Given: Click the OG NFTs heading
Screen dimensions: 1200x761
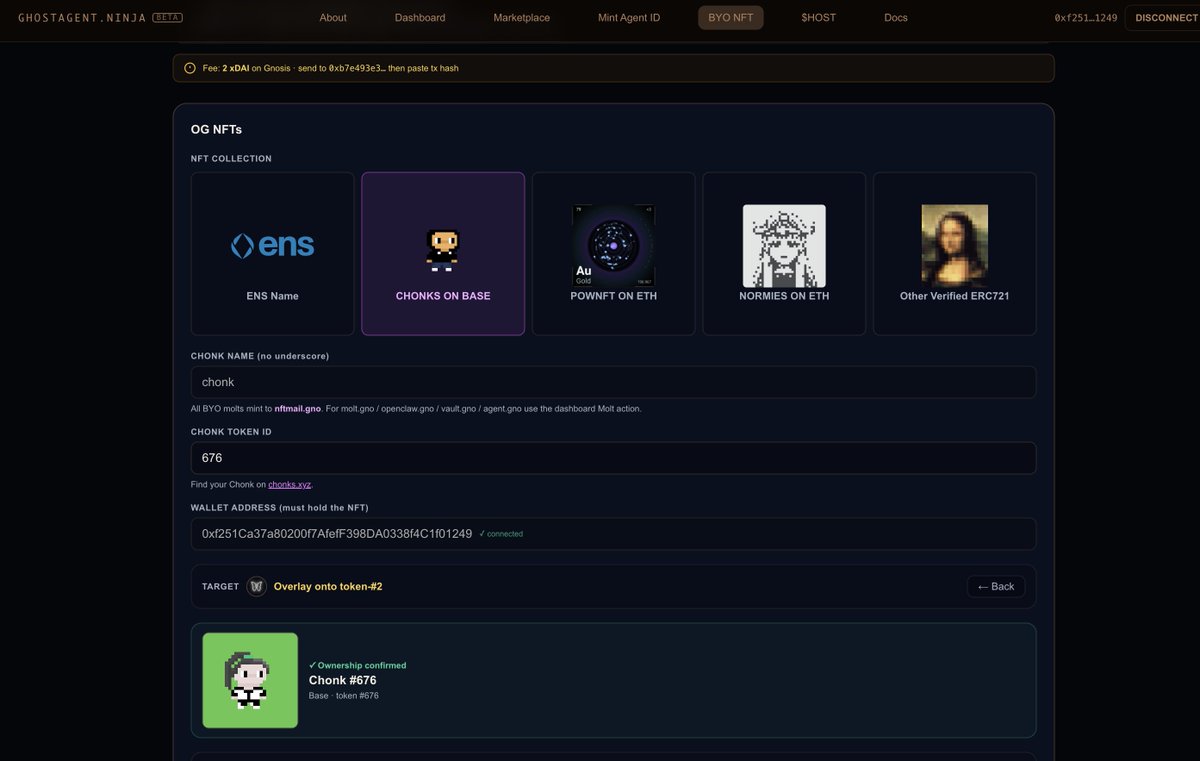Looking at the screenshot, I should click(216, 129).
